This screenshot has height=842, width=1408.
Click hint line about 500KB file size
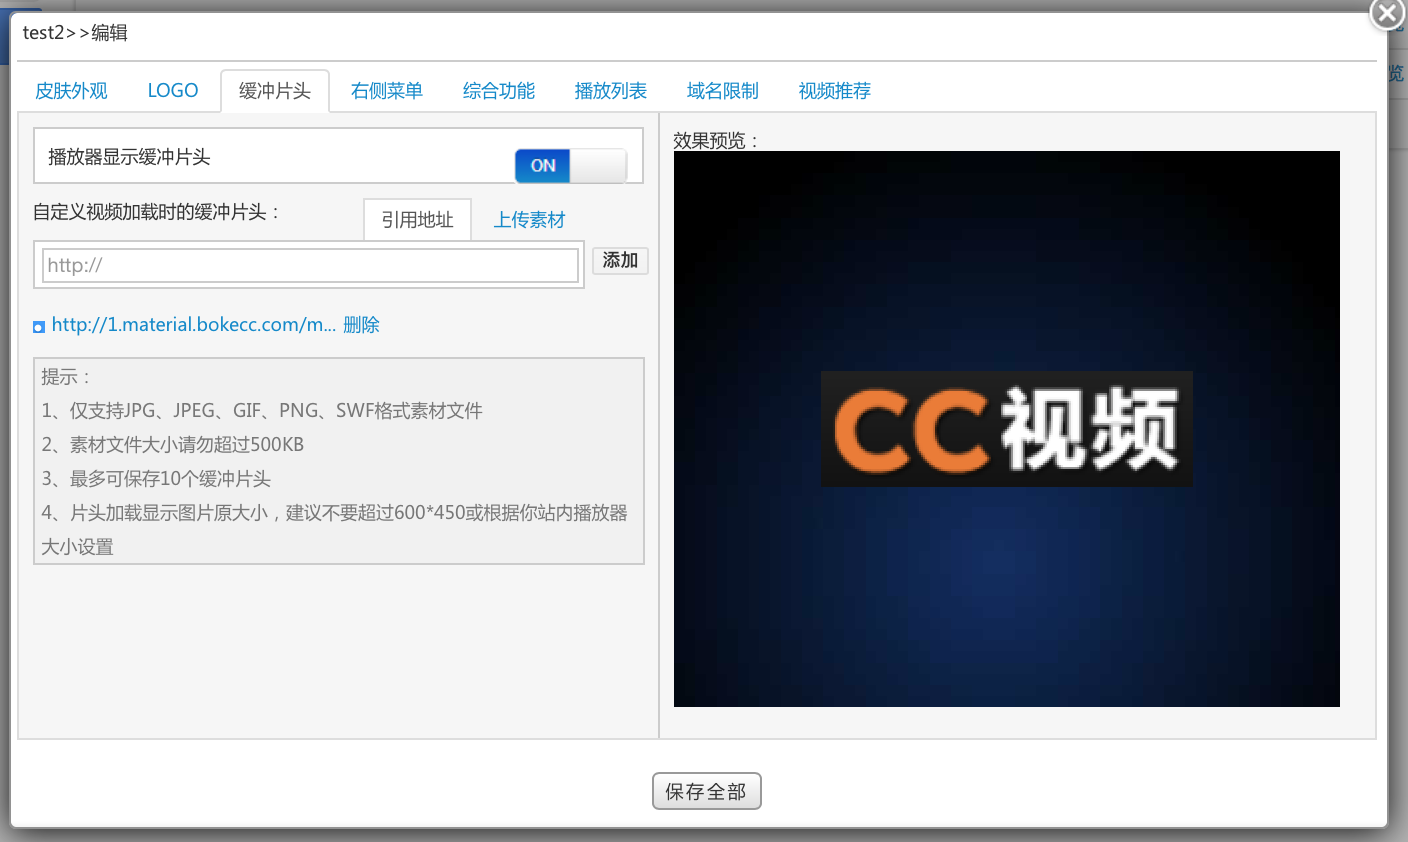pyautogui.click(x=172, y=445)
